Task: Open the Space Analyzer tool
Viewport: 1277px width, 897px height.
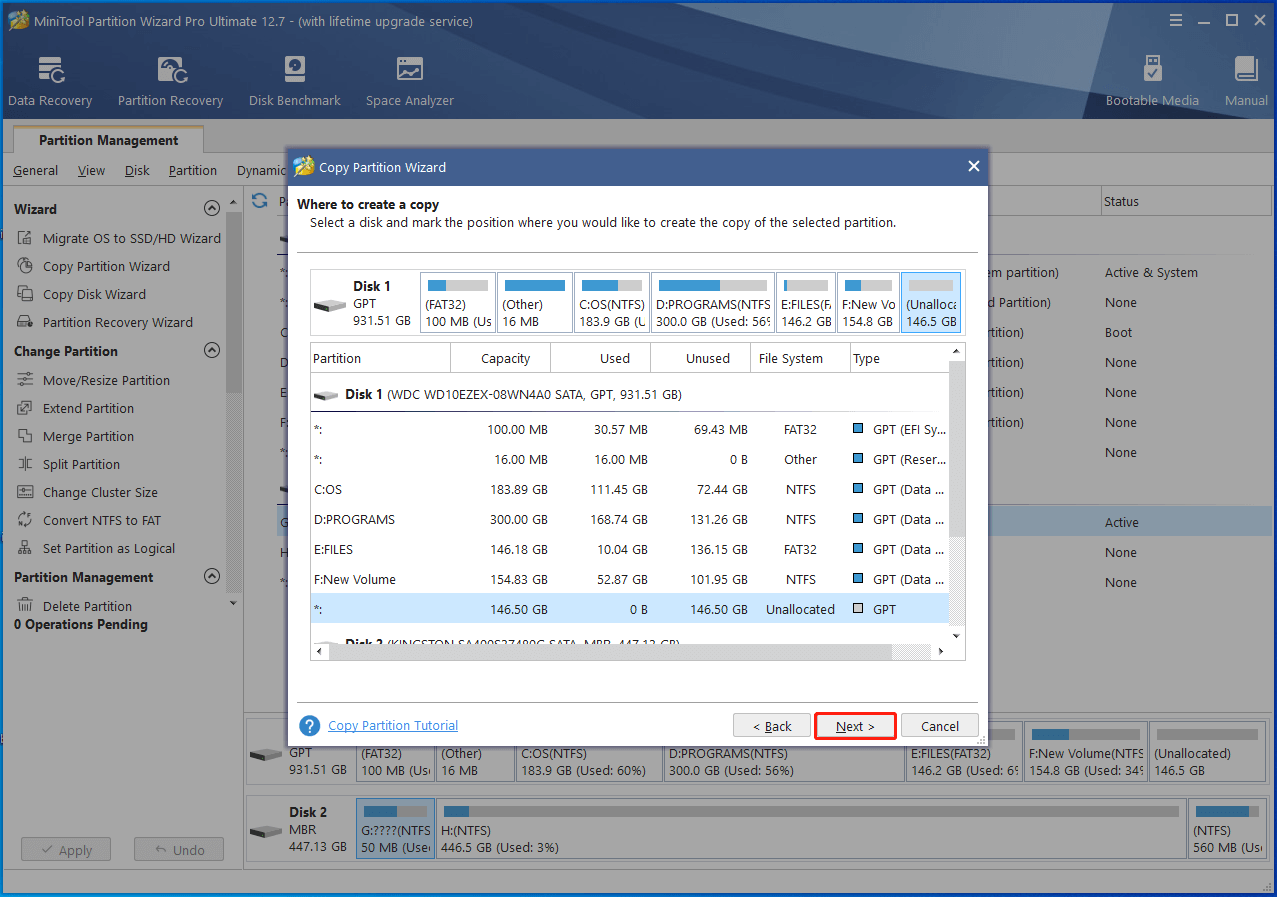Action: click(x=410, y=82)
